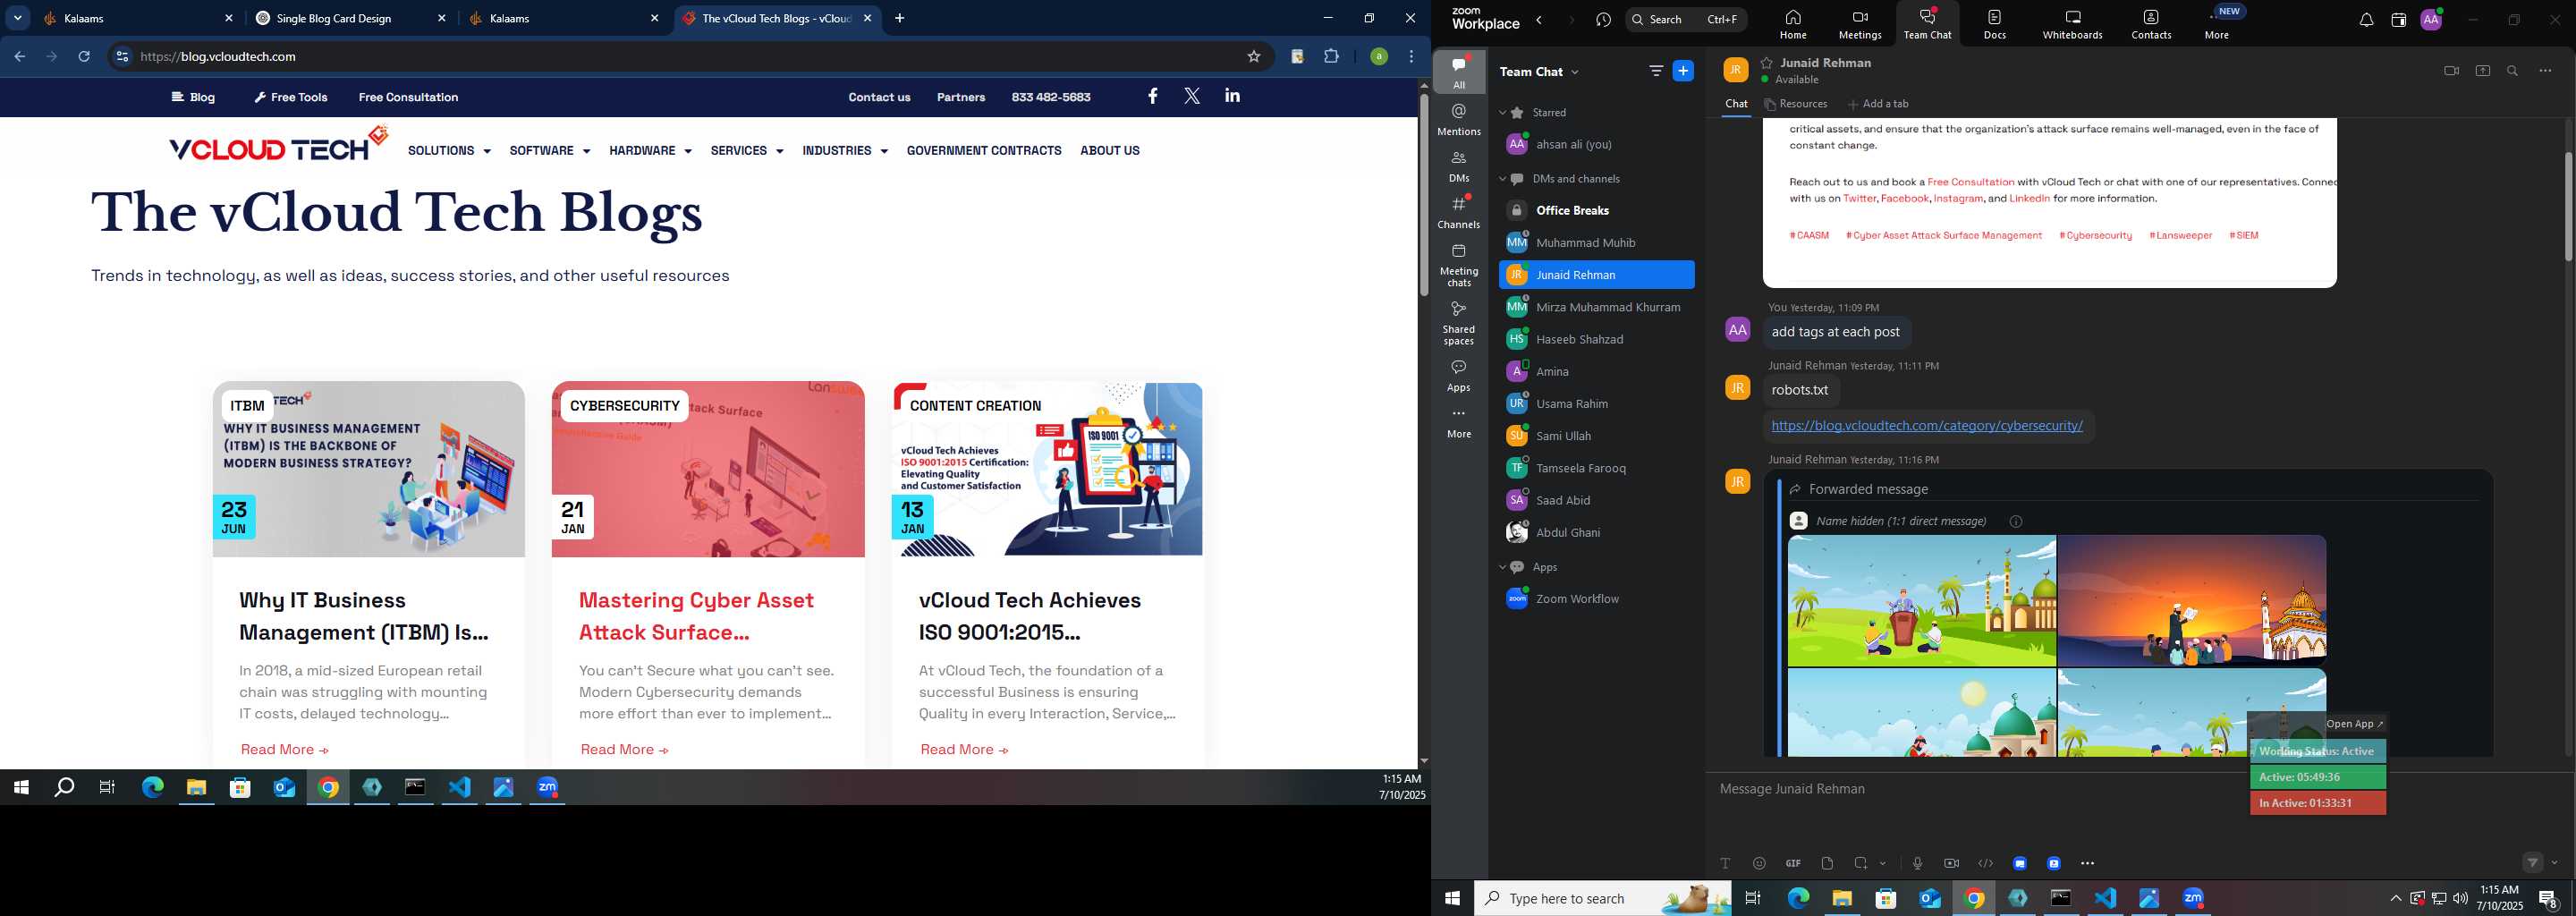Viewport: 2576px width, 916px height.
Task: Click the Add a tab button
Action: pyautogui.click(x=1878, y=104)
